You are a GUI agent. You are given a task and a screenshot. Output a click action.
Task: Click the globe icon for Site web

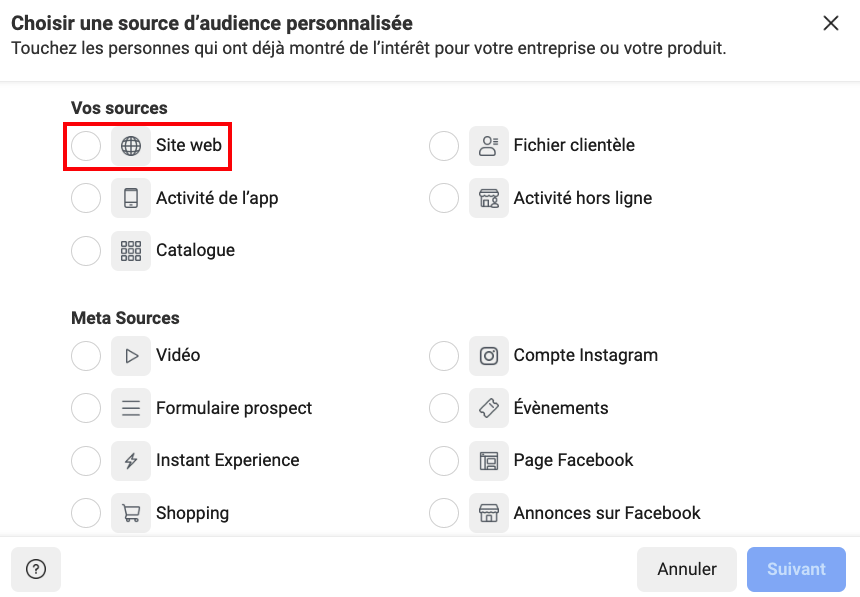131,146
